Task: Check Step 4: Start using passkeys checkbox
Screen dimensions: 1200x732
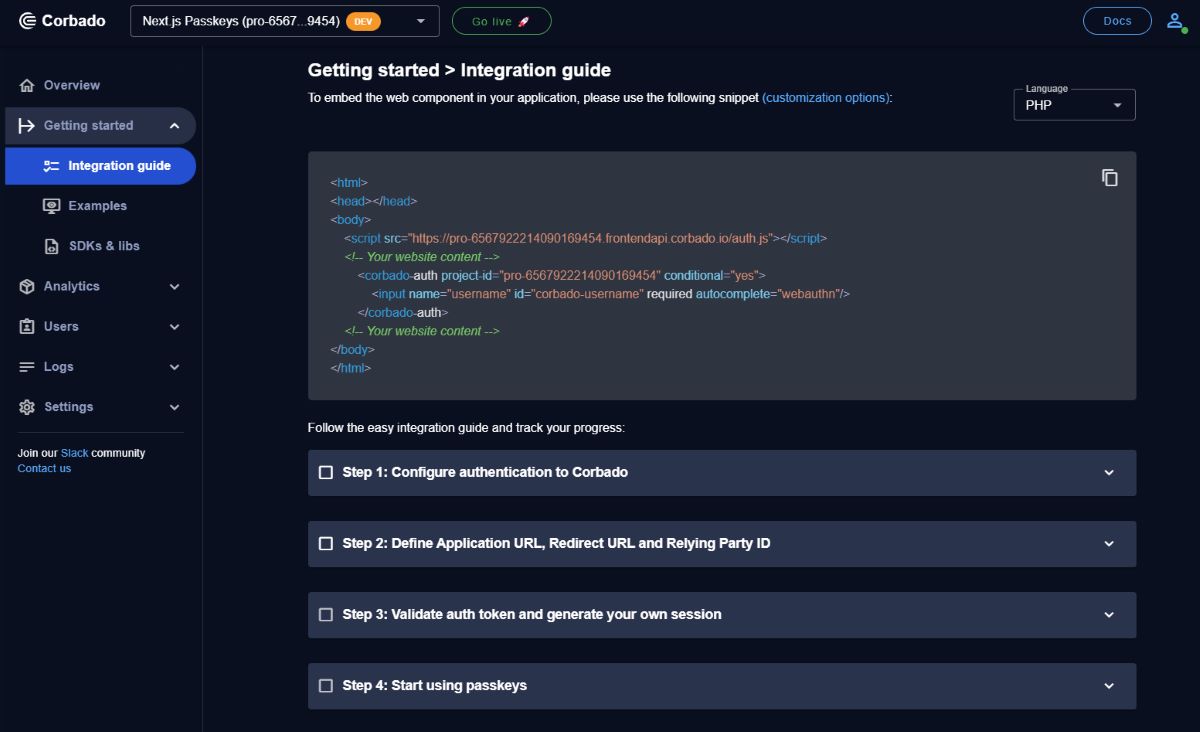Action: point(326,685)
